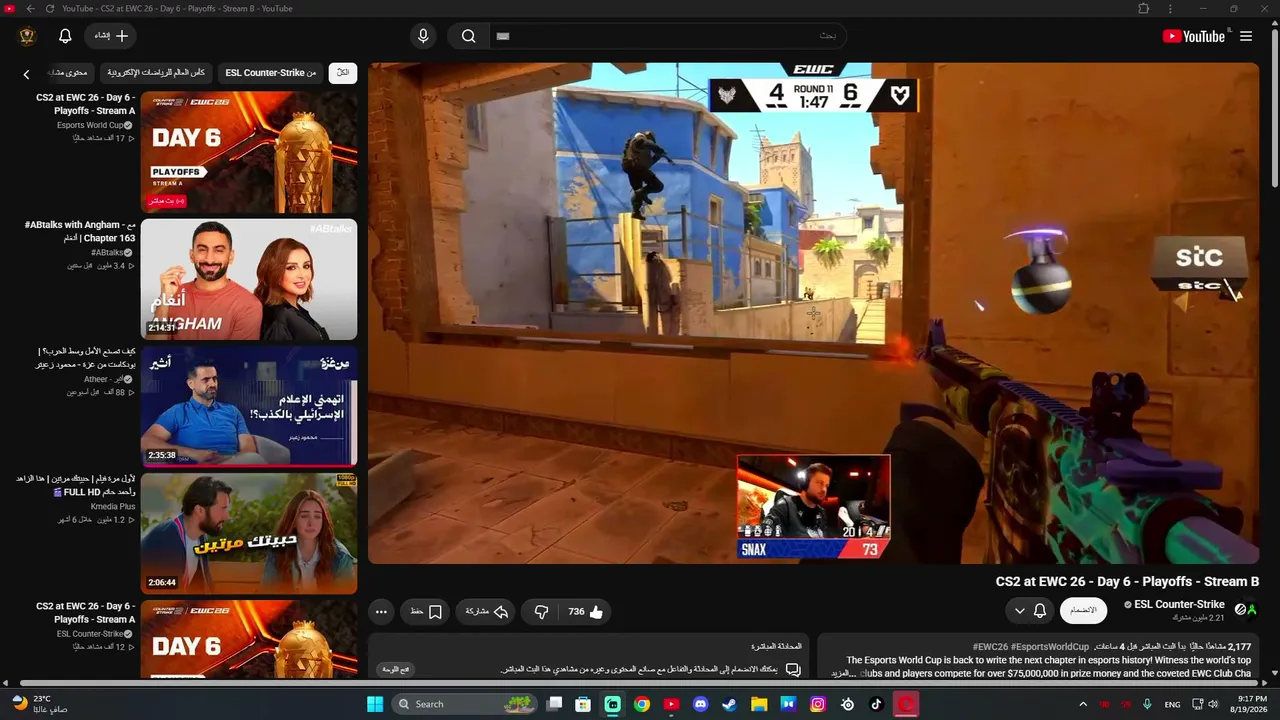Open the YouTube guide hamburger menu
The height and width of the screenshot is (720, 1280).
coord(1246,36)
